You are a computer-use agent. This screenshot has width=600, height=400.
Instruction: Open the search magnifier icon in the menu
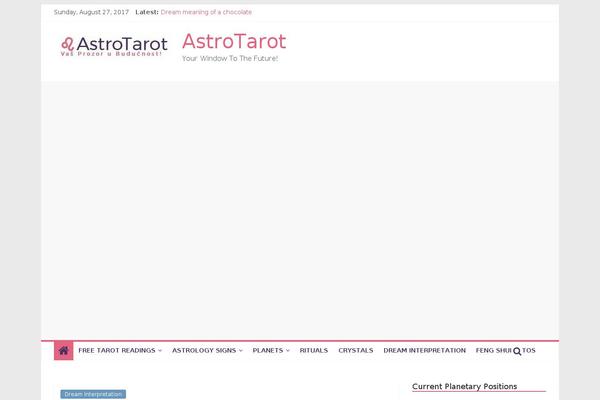click(517, 351)
